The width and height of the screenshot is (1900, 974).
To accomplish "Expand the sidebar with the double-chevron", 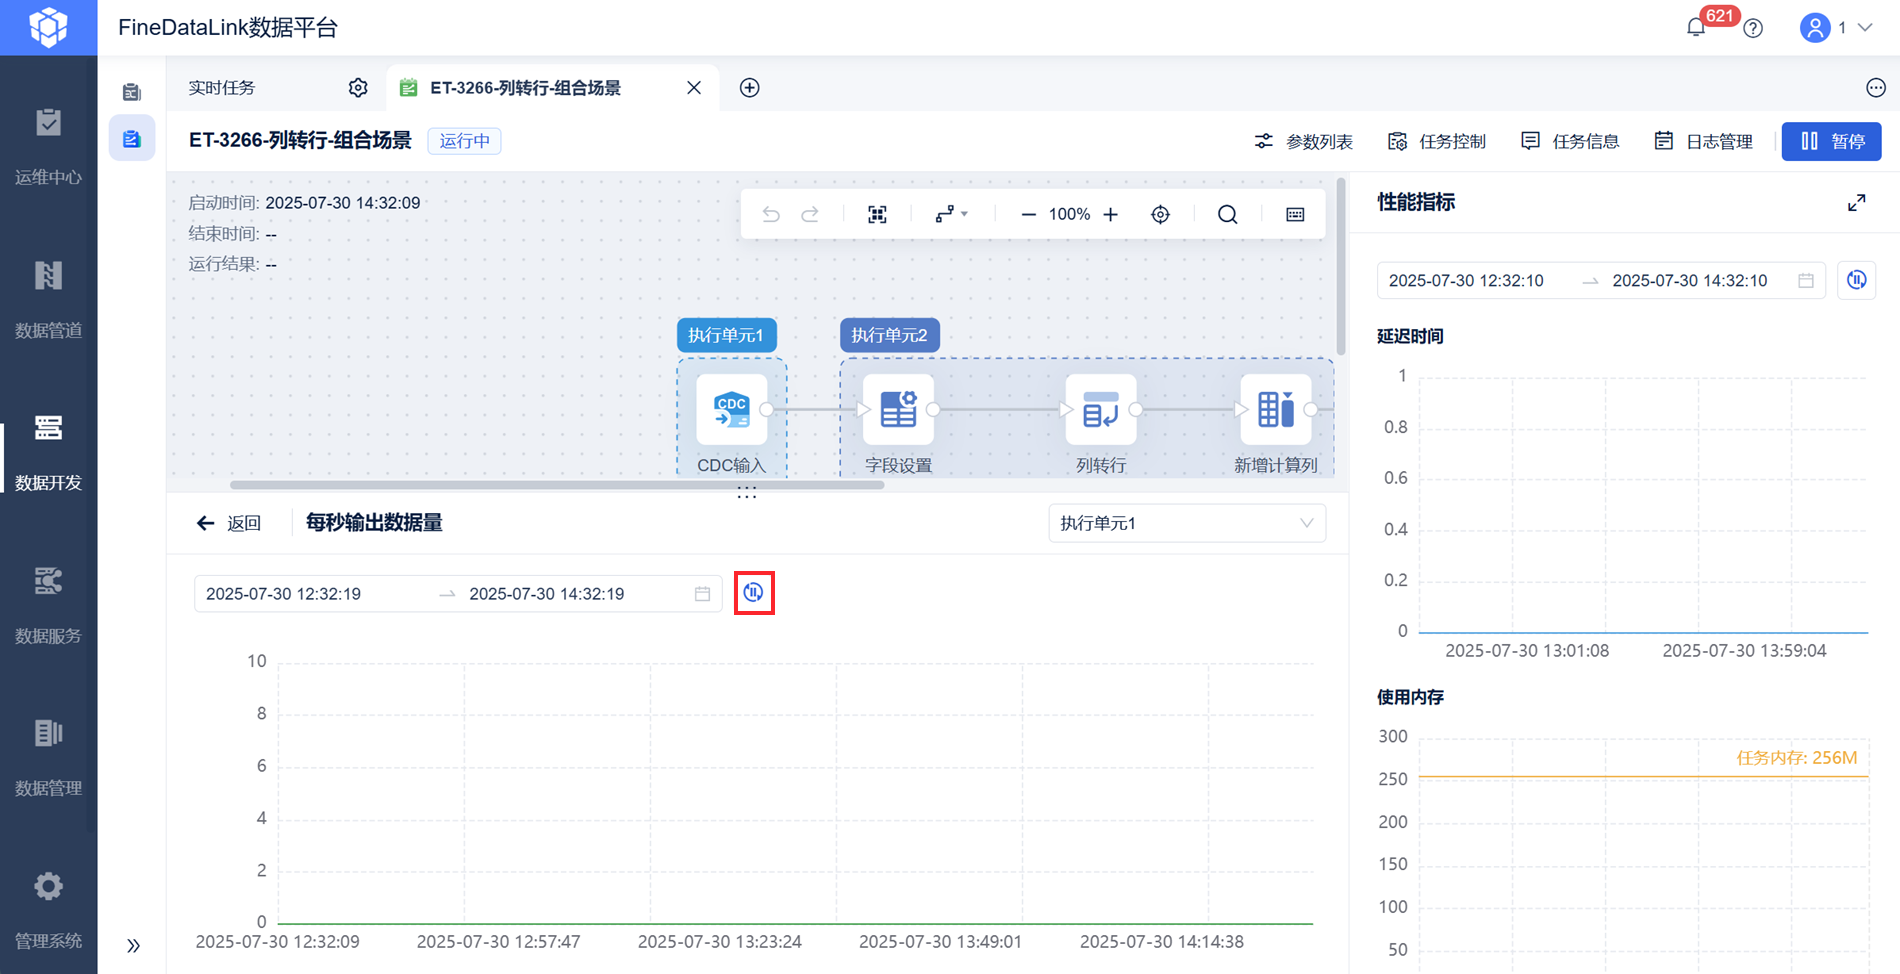I will coord(133,945).
